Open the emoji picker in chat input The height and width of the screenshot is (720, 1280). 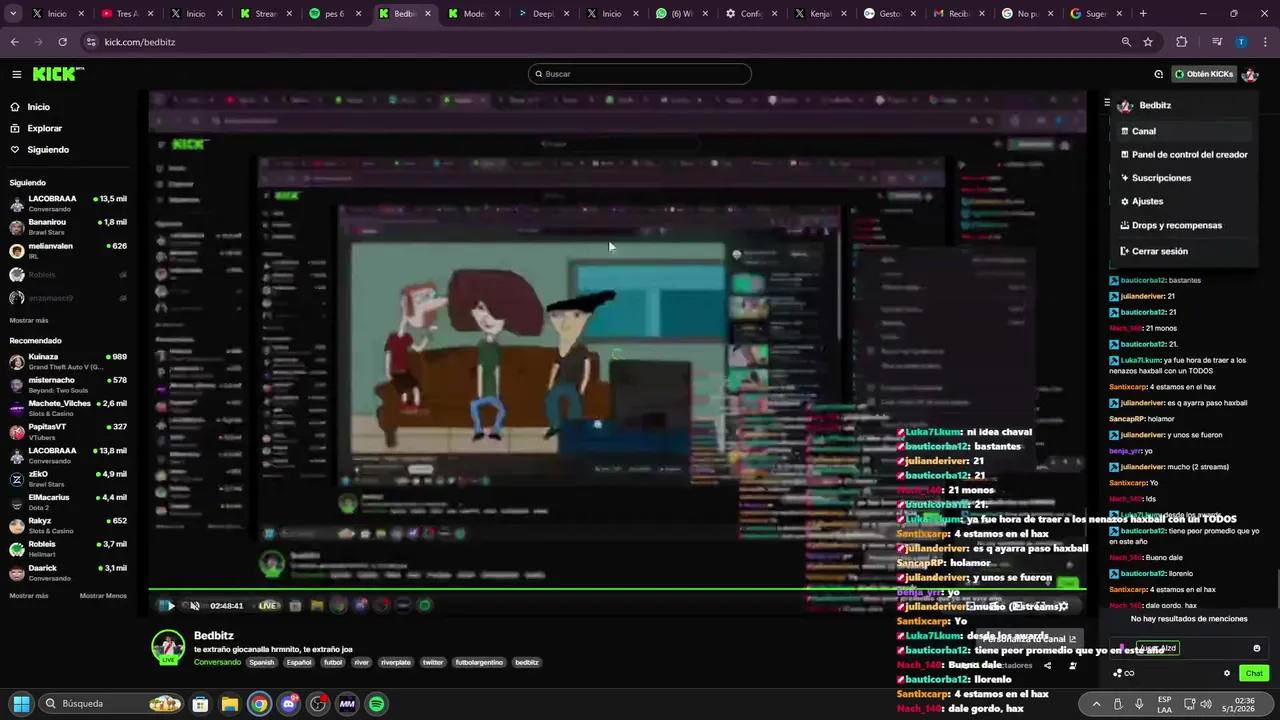1257,648
